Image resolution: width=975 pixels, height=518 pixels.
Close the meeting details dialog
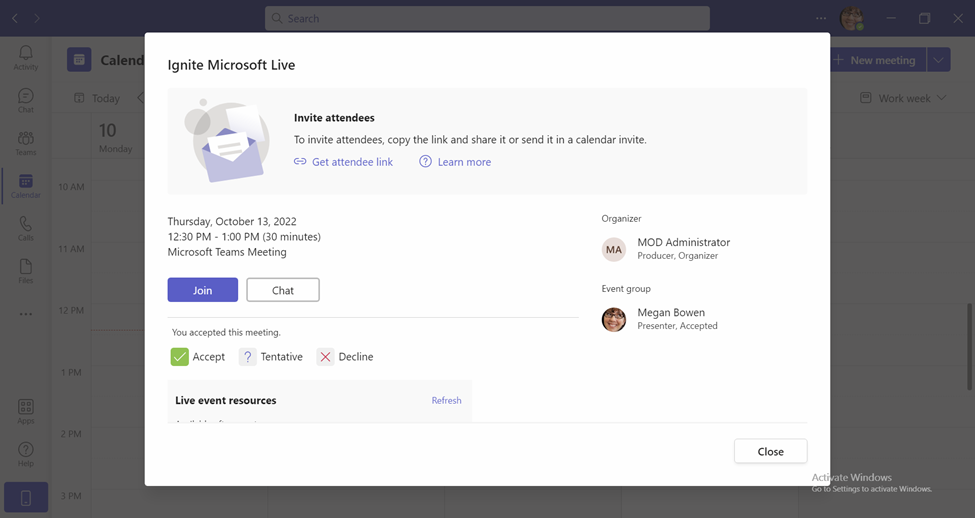pos(770,451)
